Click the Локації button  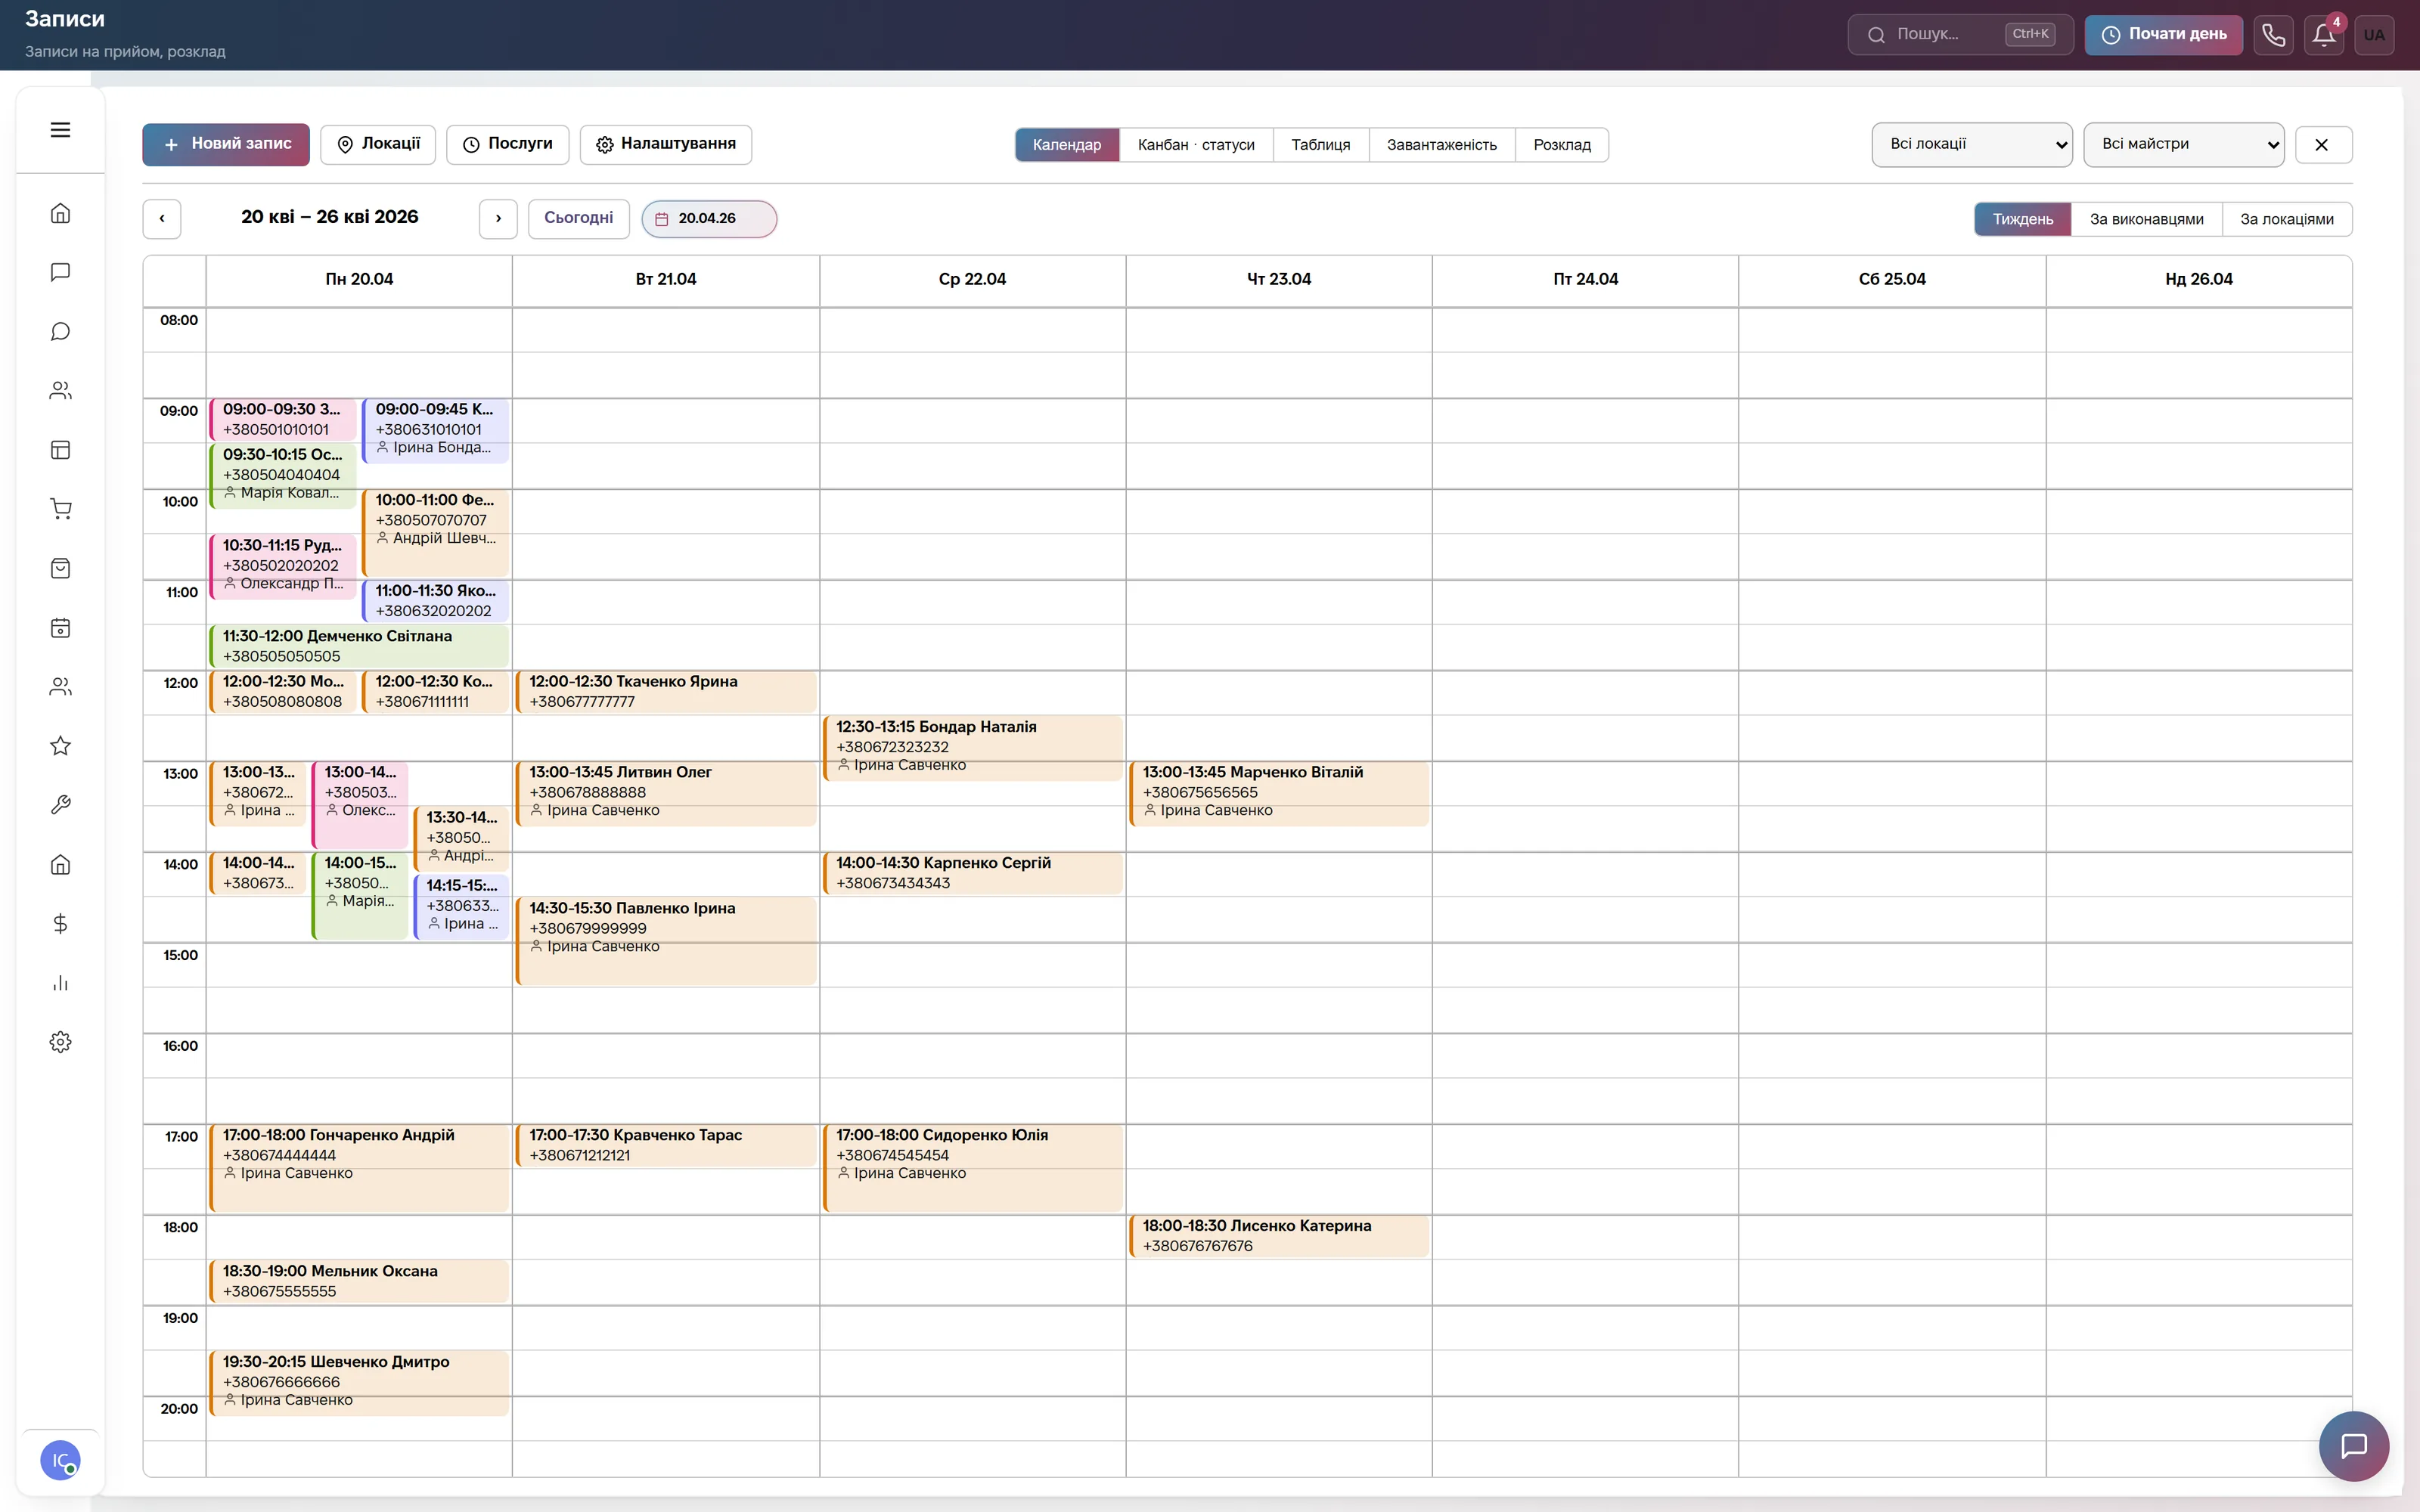tap(378, 144)
